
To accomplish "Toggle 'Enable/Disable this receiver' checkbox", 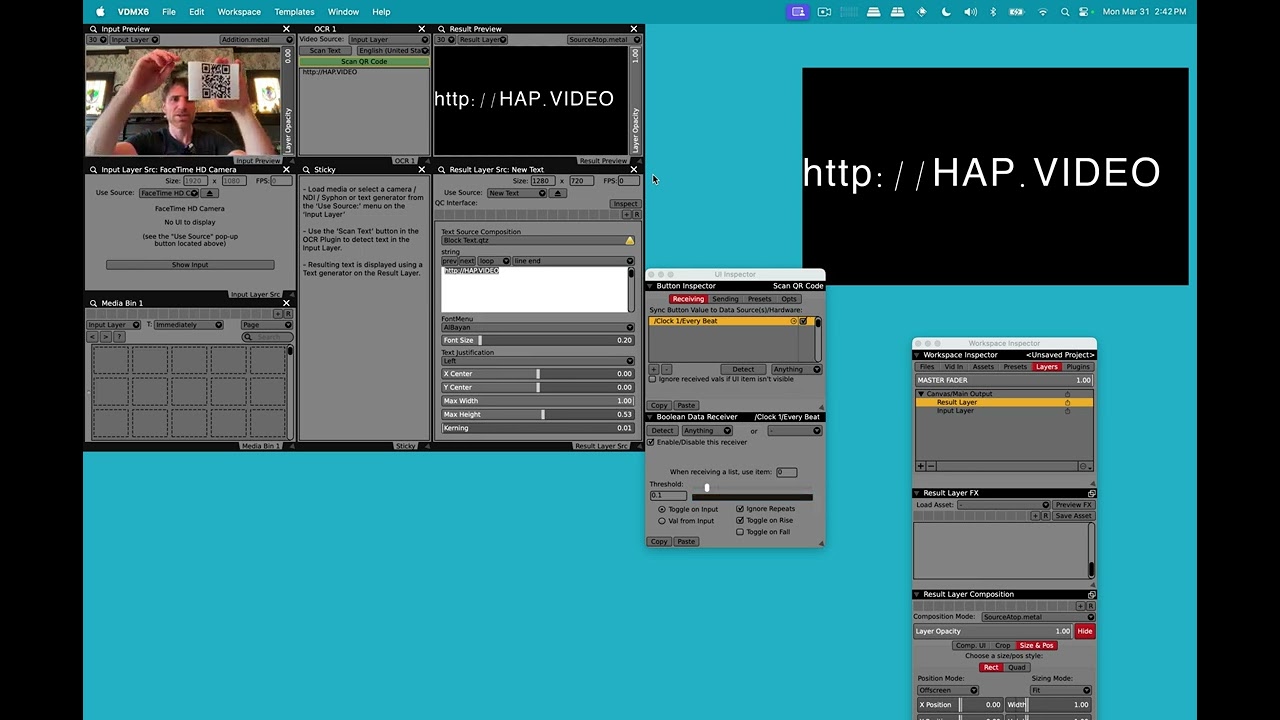I will [651, 442].
